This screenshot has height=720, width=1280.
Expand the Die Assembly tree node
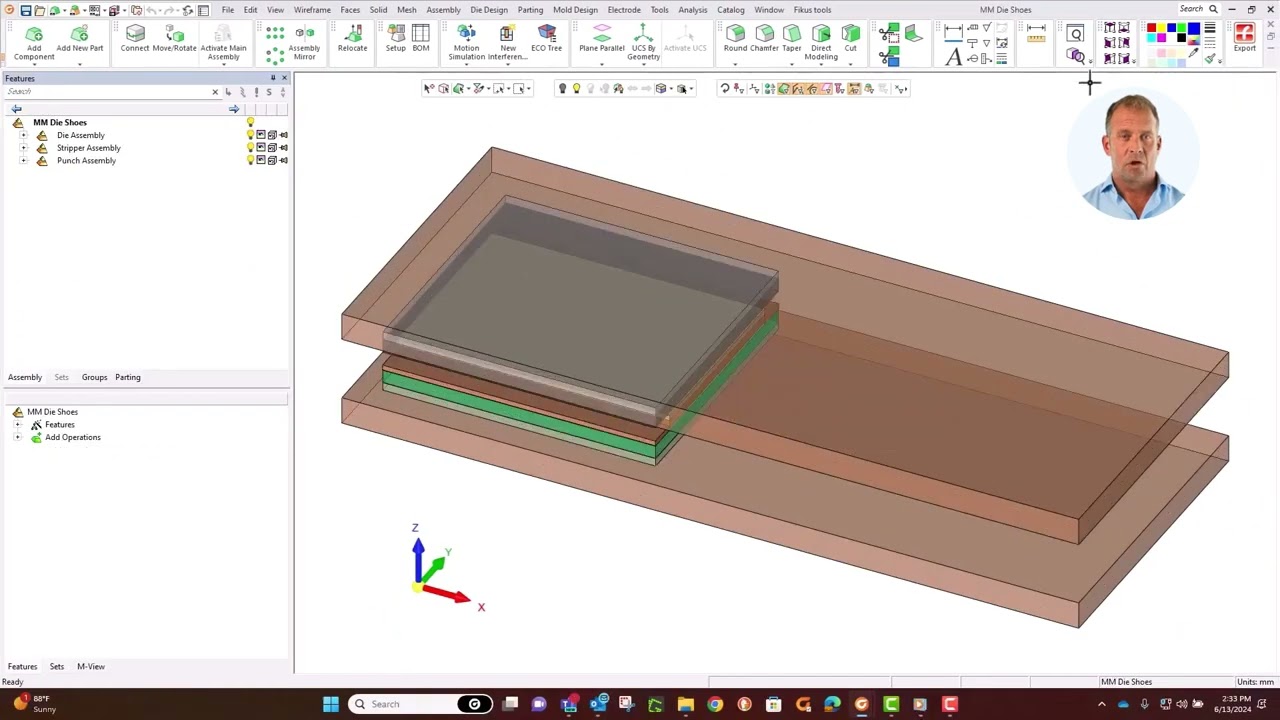pos(23,135)
